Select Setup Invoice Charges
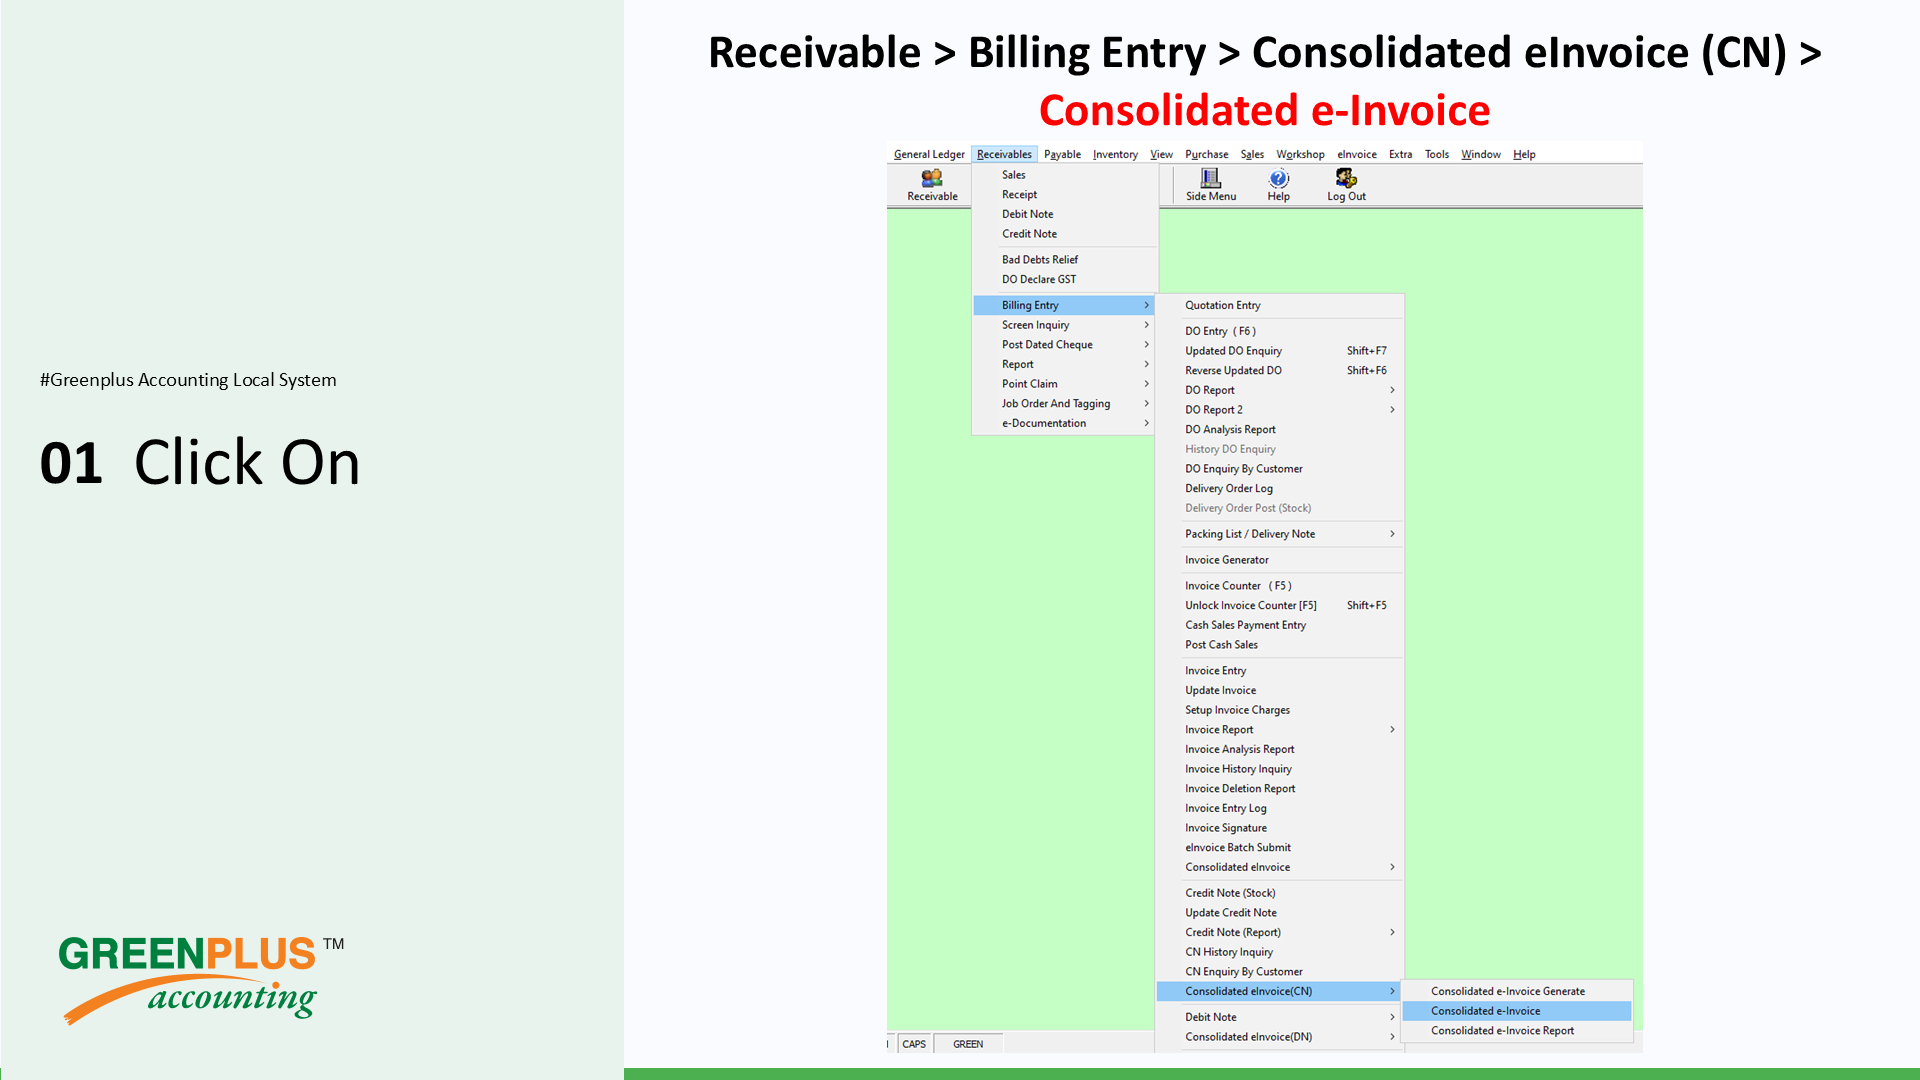Viewport: 1920px width, 1080px height. click(x=1280, y=710)
